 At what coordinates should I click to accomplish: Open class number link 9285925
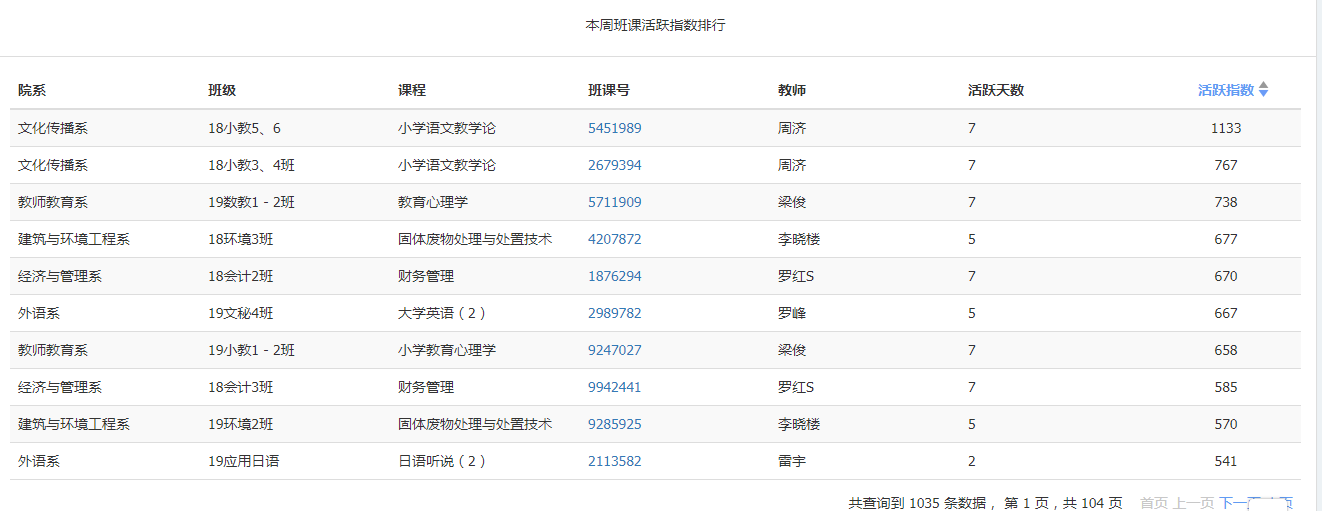[615, 424]
